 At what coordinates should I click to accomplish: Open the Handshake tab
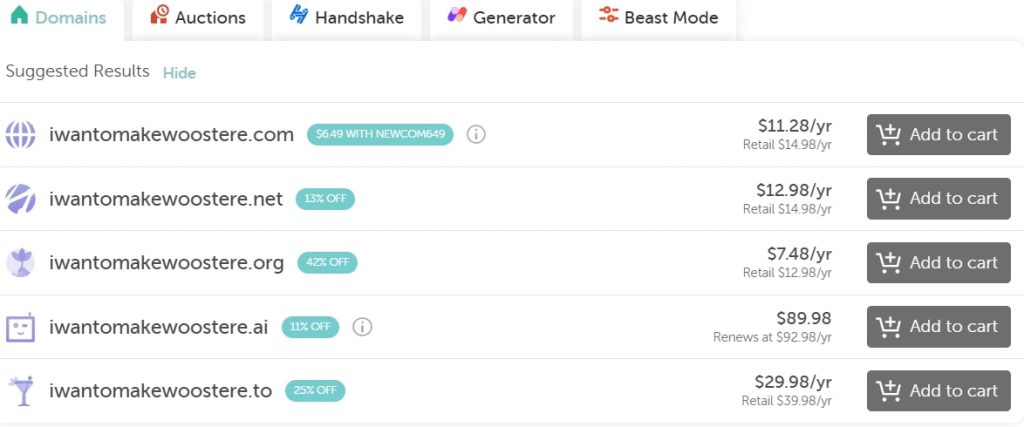pyautogui.click(x=346, y=17)
